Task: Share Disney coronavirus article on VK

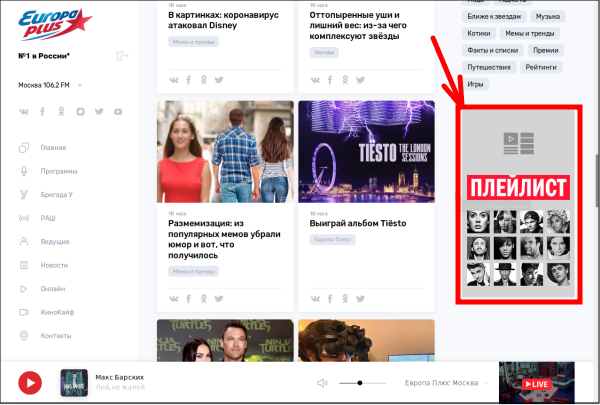Action: pyautogui.click(x=174, y=80)
